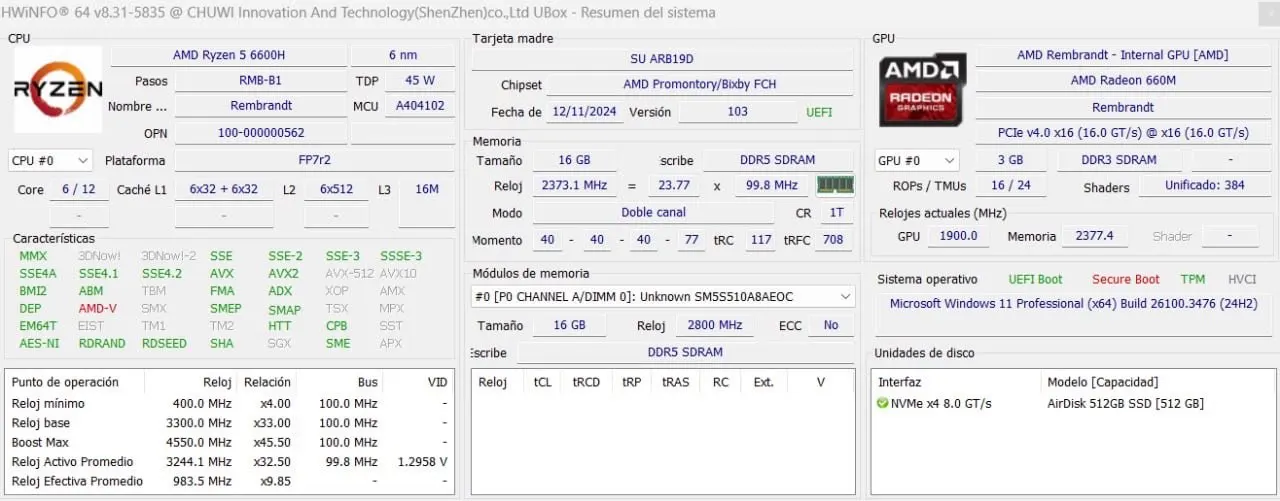
Task: Select the SU ARB19D motherboard field
Action: pos(661,59)
